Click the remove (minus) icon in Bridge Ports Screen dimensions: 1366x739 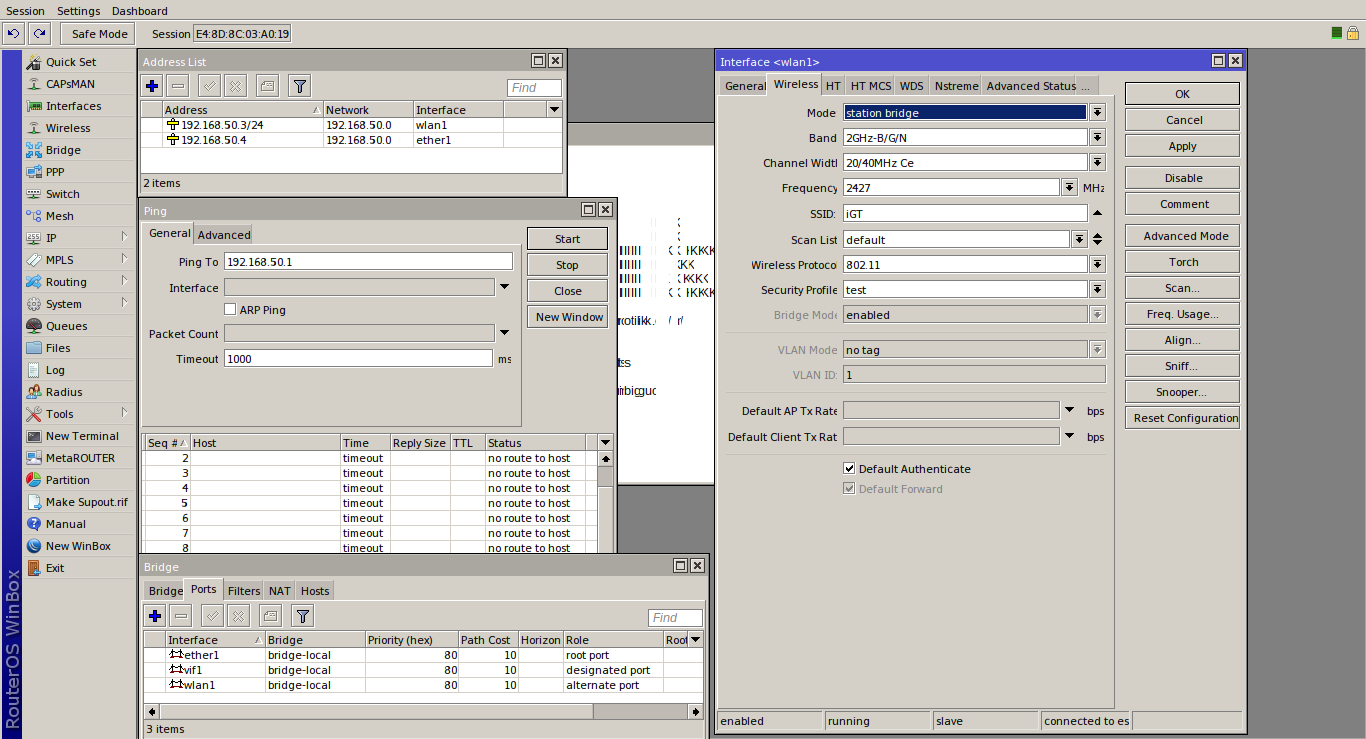coord(181,616)
